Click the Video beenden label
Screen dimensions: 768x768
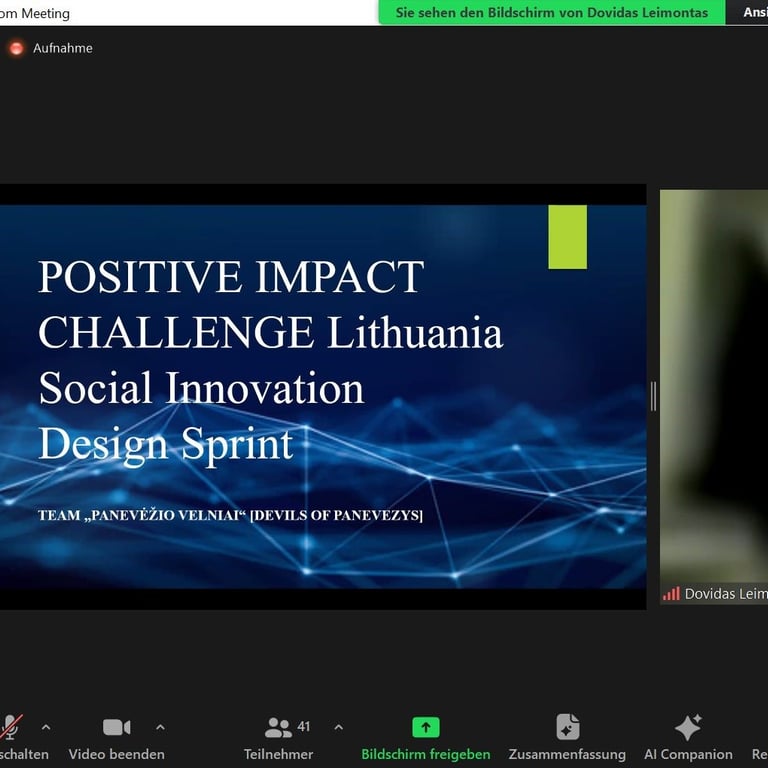(117, 754)
